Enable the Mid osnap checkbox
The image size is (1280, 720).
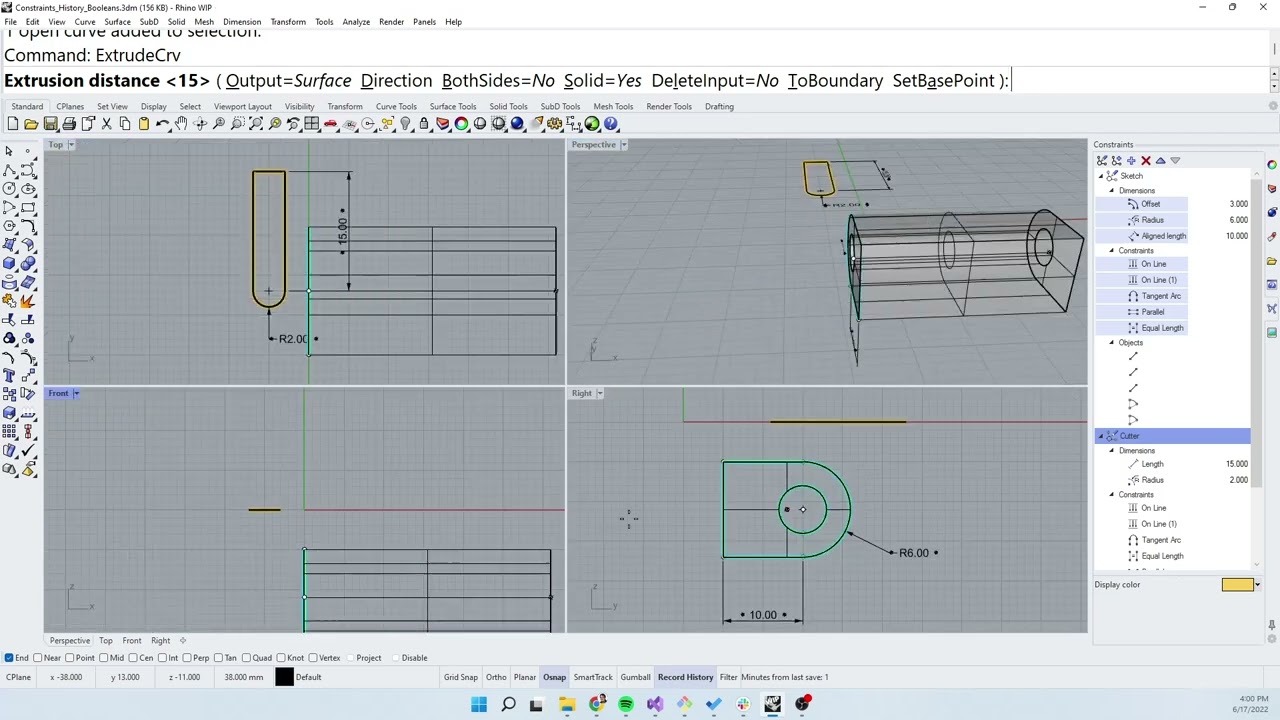coord(105,658)
